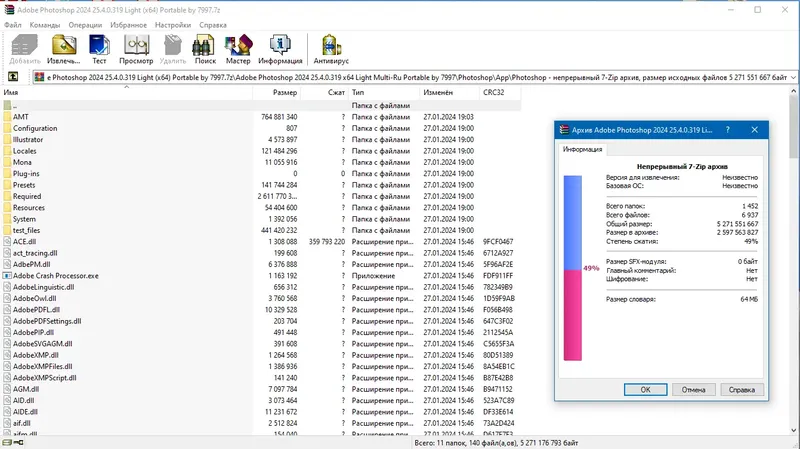Screen dimensions: 800x449
Task: Click the file list scrollbar down arrow
Action: coord(794,430)
